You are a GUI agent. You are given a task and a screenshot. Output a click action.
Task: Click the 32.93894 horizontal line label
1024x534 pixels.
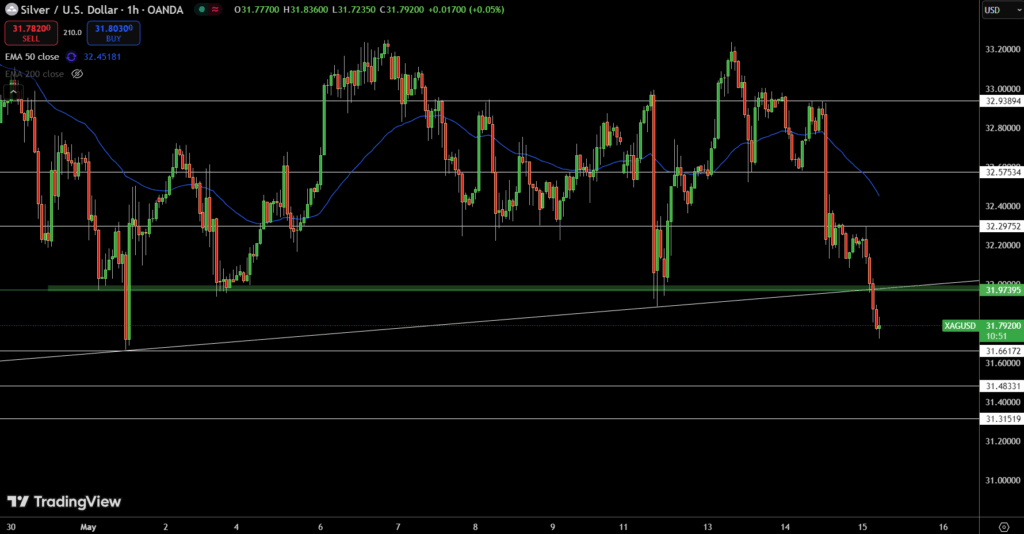pos(1002,101)
